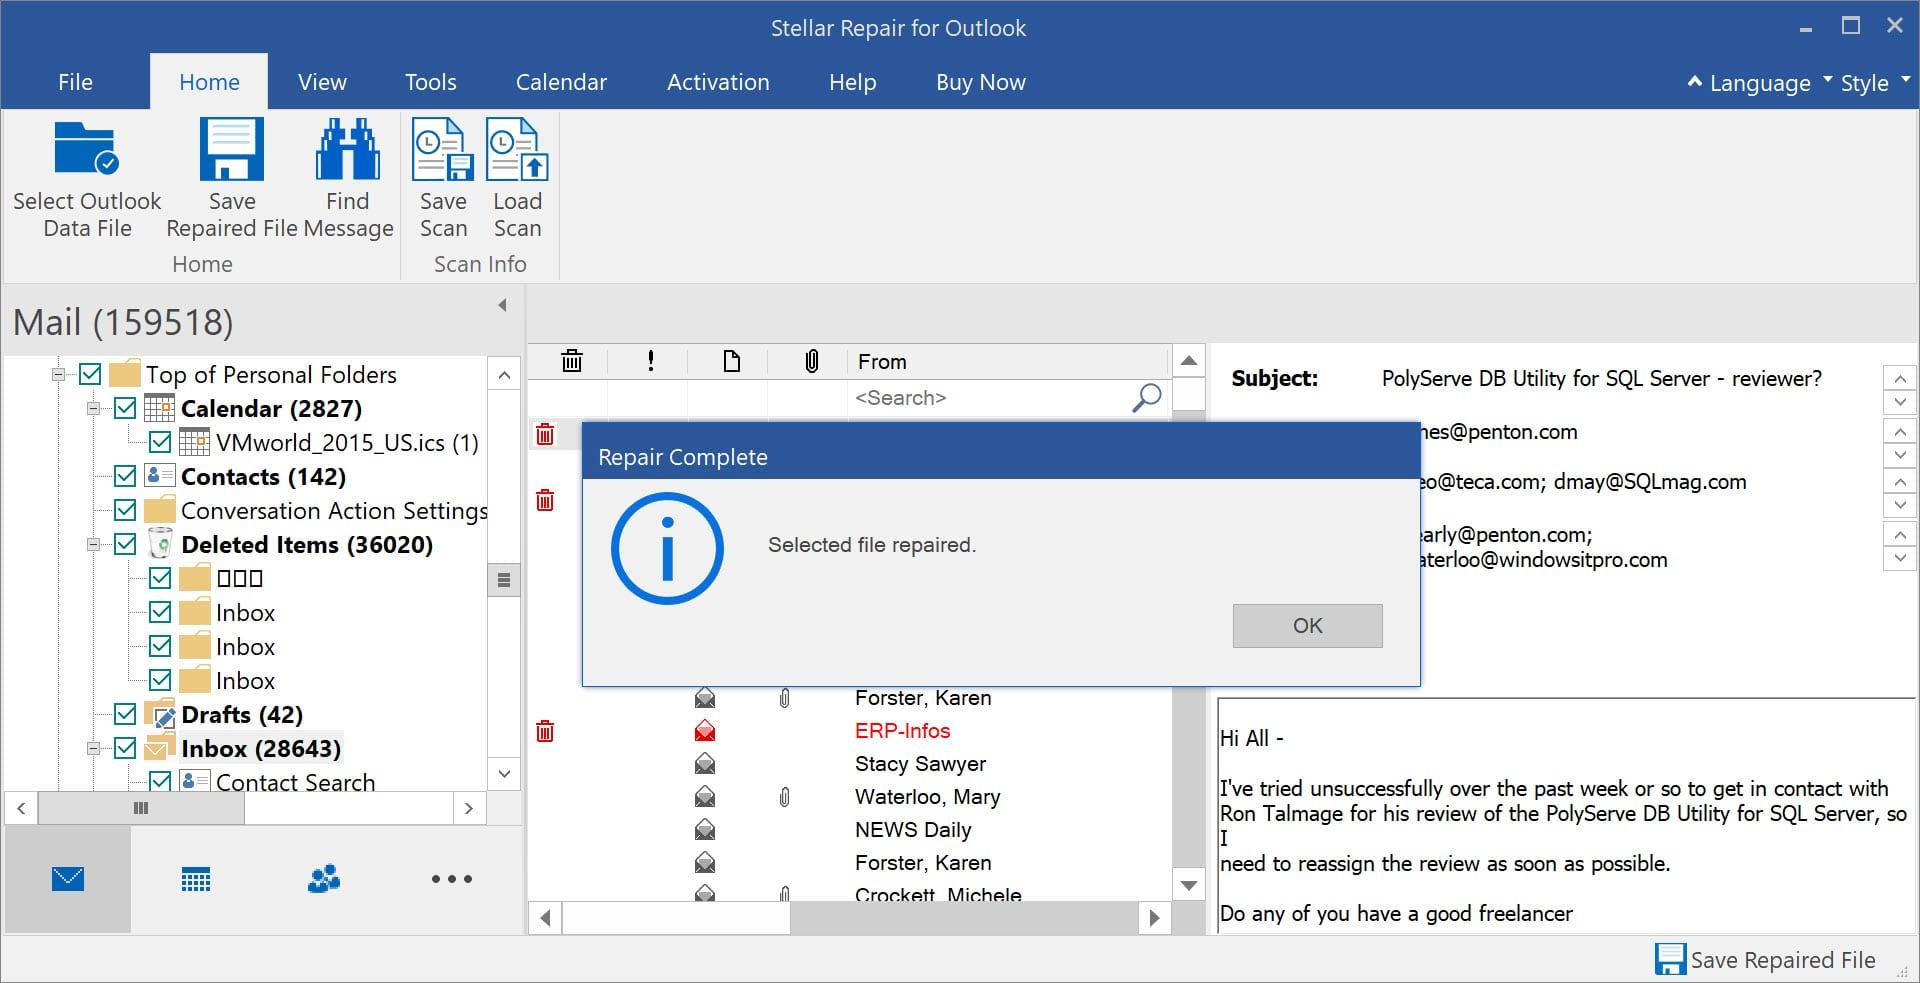This screenshot has width=1920, height=983.
Task: Click the attachment paperclip on Waterloo, Mary row
Action: click(x=785, y=797)
